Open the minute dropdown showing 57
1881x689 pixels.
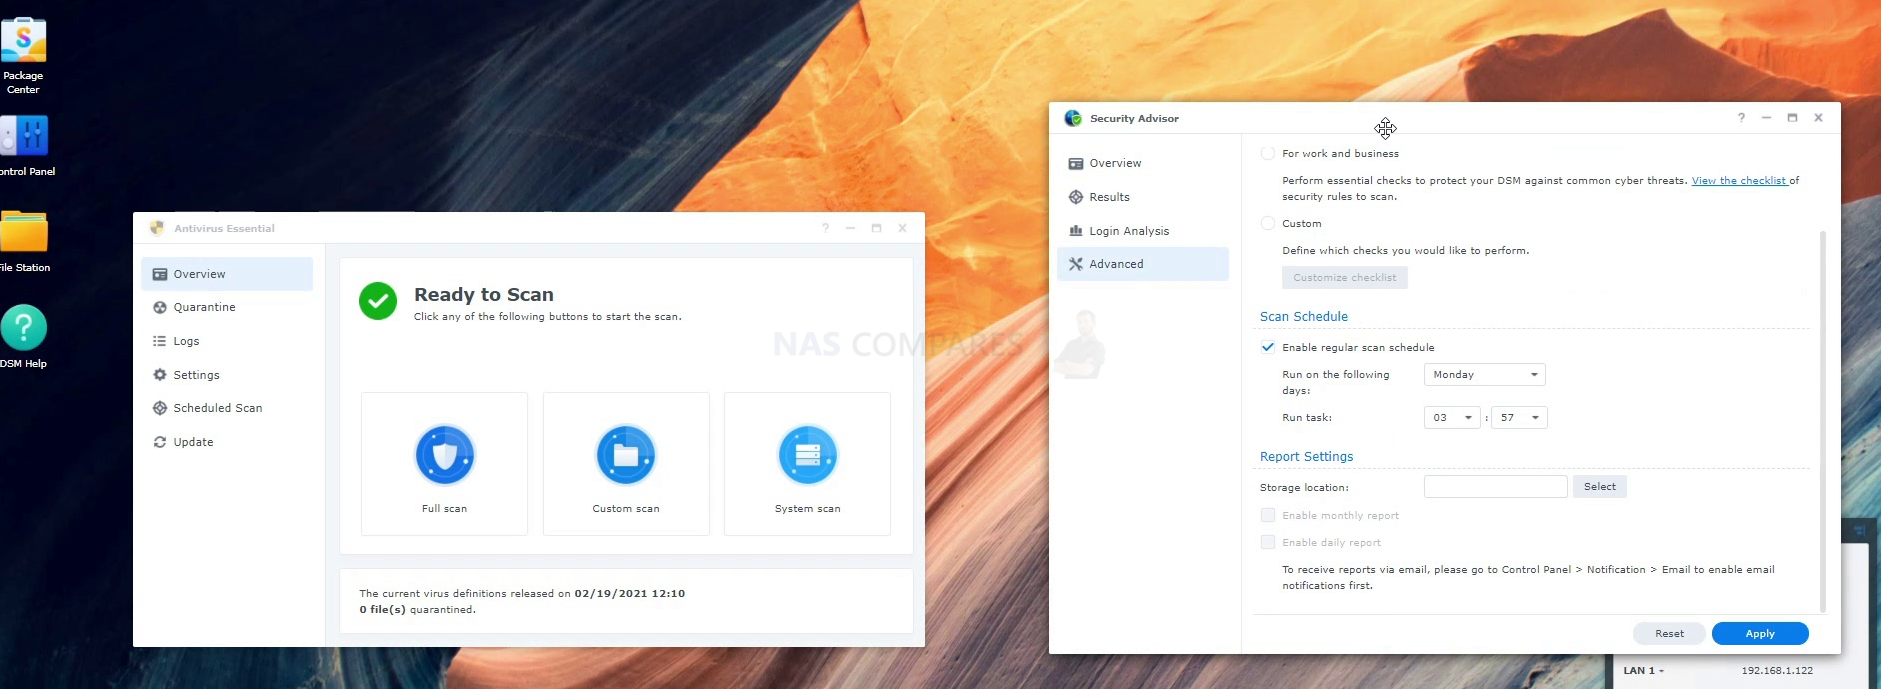[1519, 418]
